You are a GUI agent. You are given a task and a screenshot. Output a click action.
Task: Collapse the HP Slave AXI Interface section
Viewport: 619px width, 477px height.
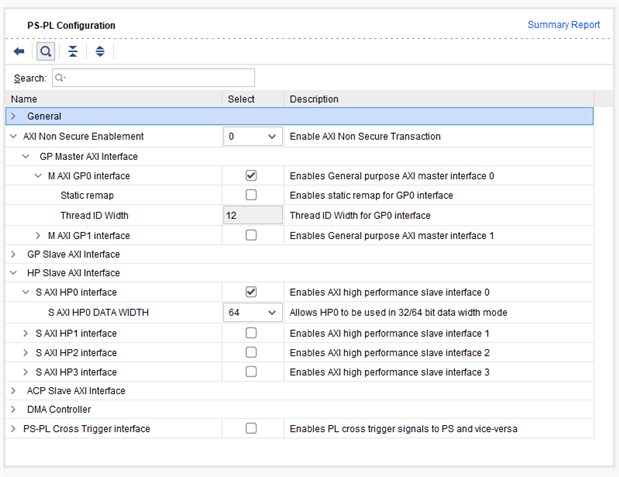pos(13,273)
